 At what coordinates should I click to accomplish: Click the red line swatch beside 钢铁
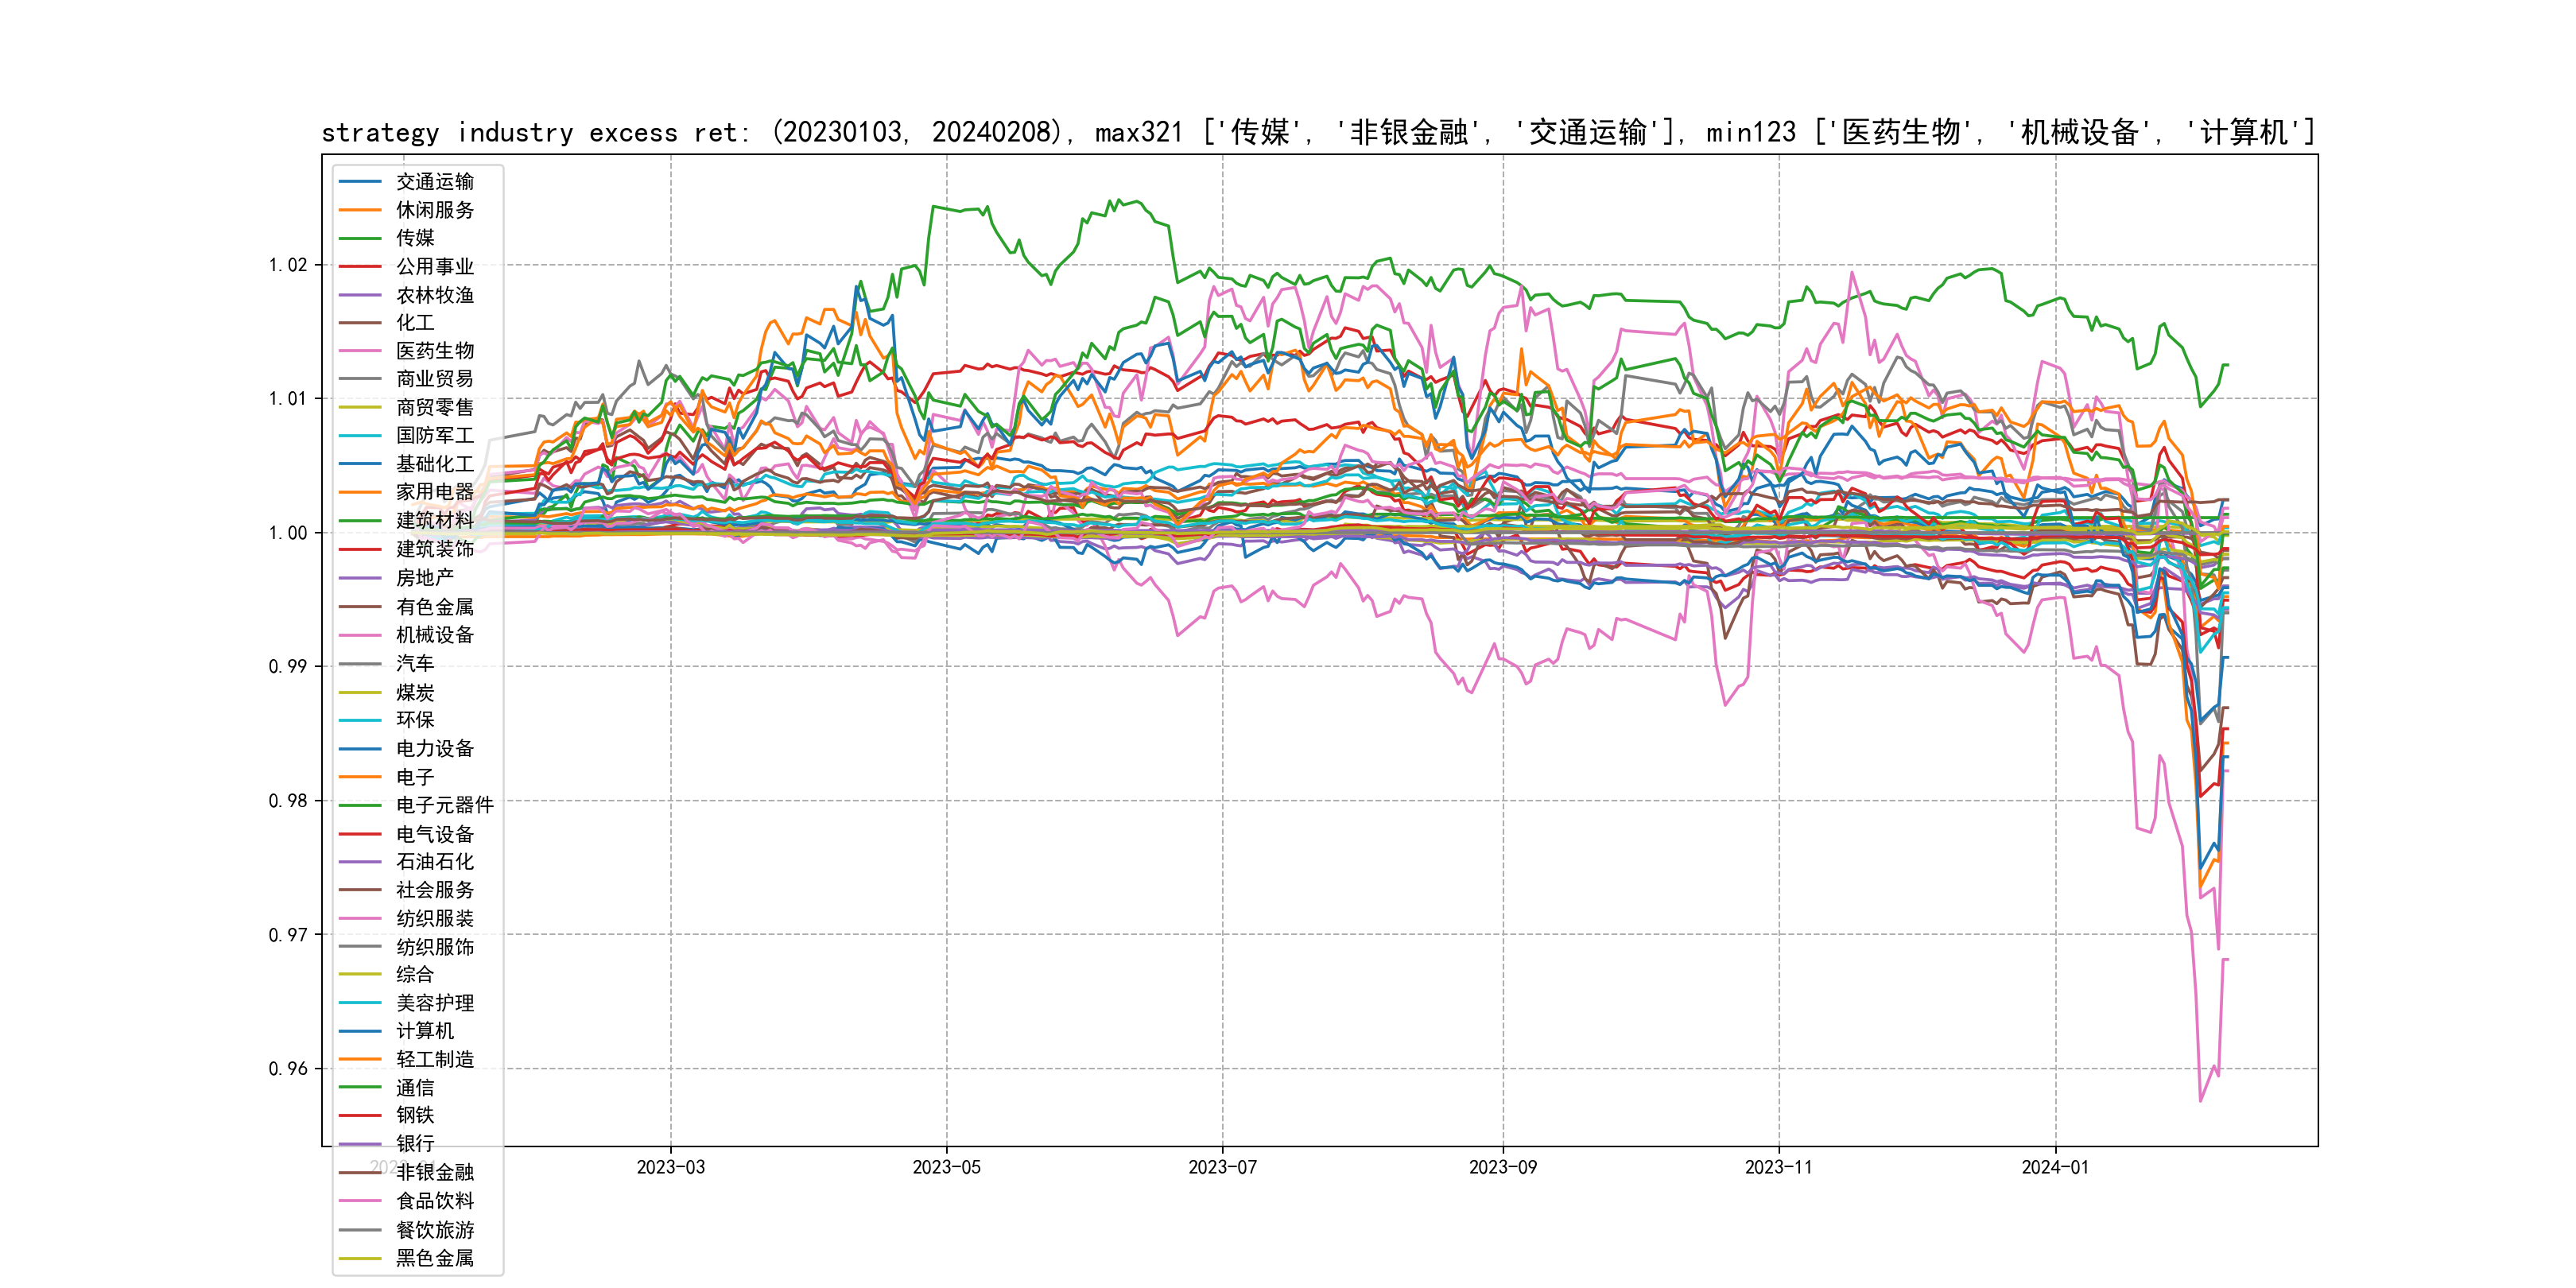[360, 1115]
